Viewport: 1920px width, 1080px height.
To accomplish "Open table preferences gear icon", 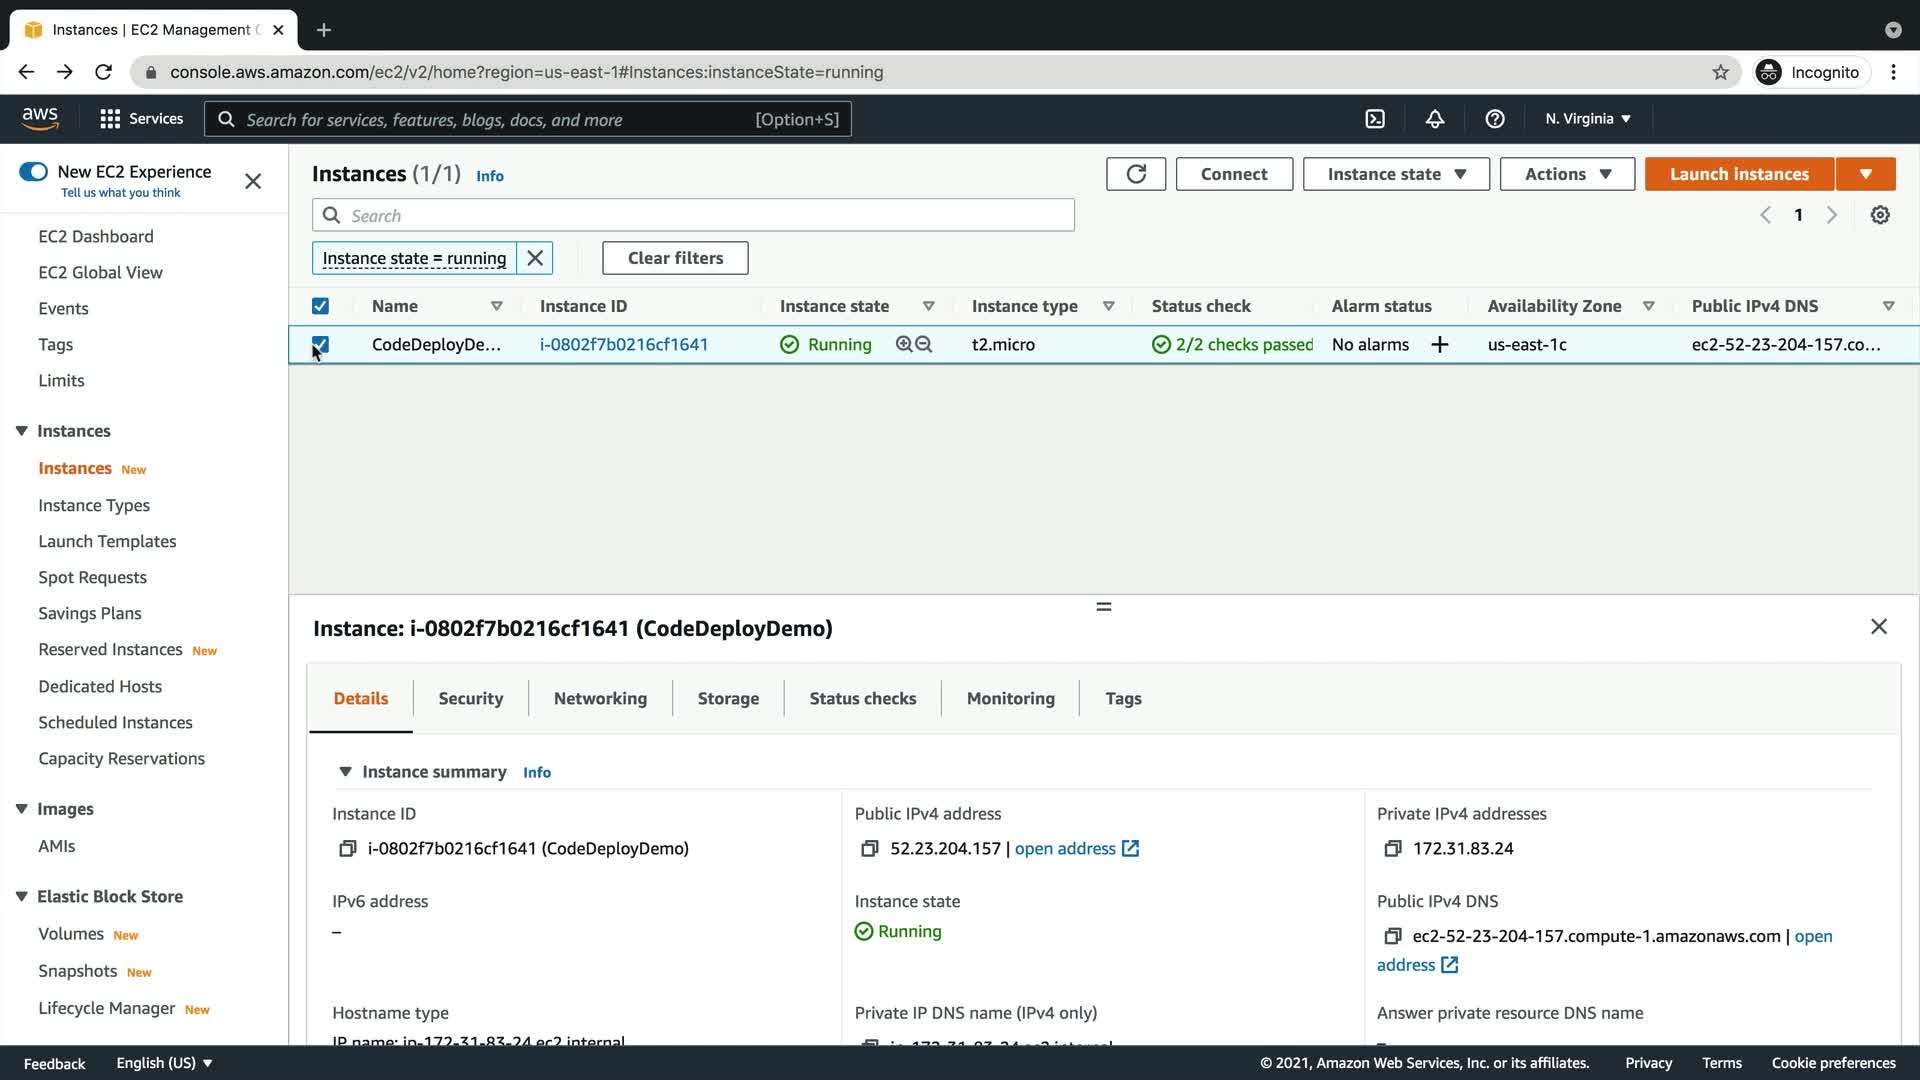I will point(1880,215).
